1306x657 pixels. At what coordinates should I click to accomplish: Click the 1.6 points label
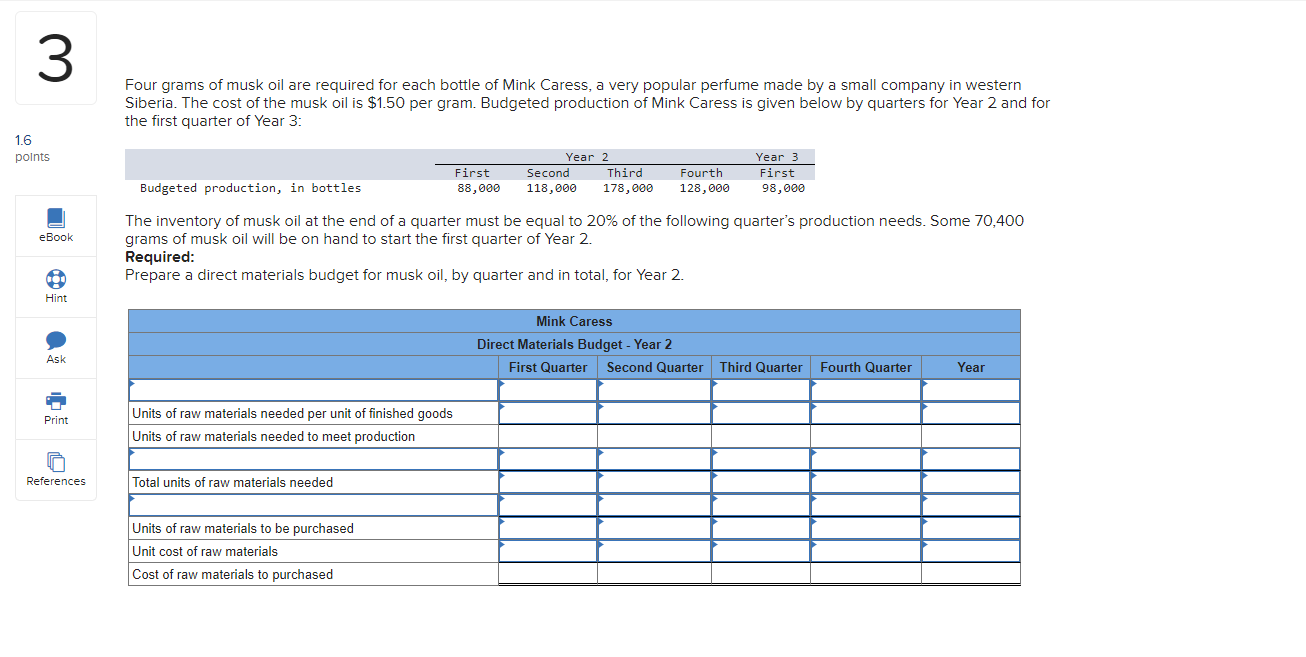pos(32,148)
